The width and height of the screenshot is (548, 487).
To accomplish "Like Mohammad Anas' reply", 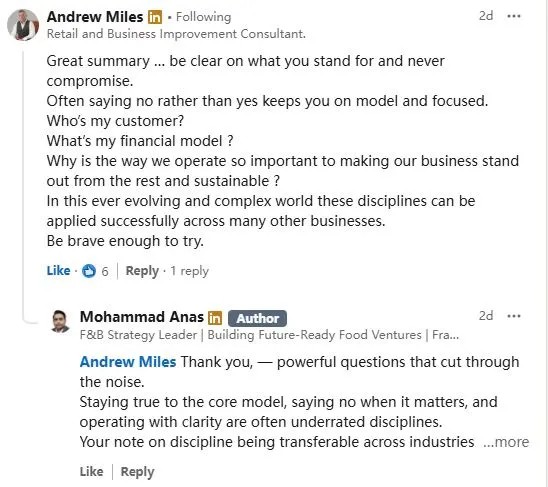I will click(x=92, y=471).
